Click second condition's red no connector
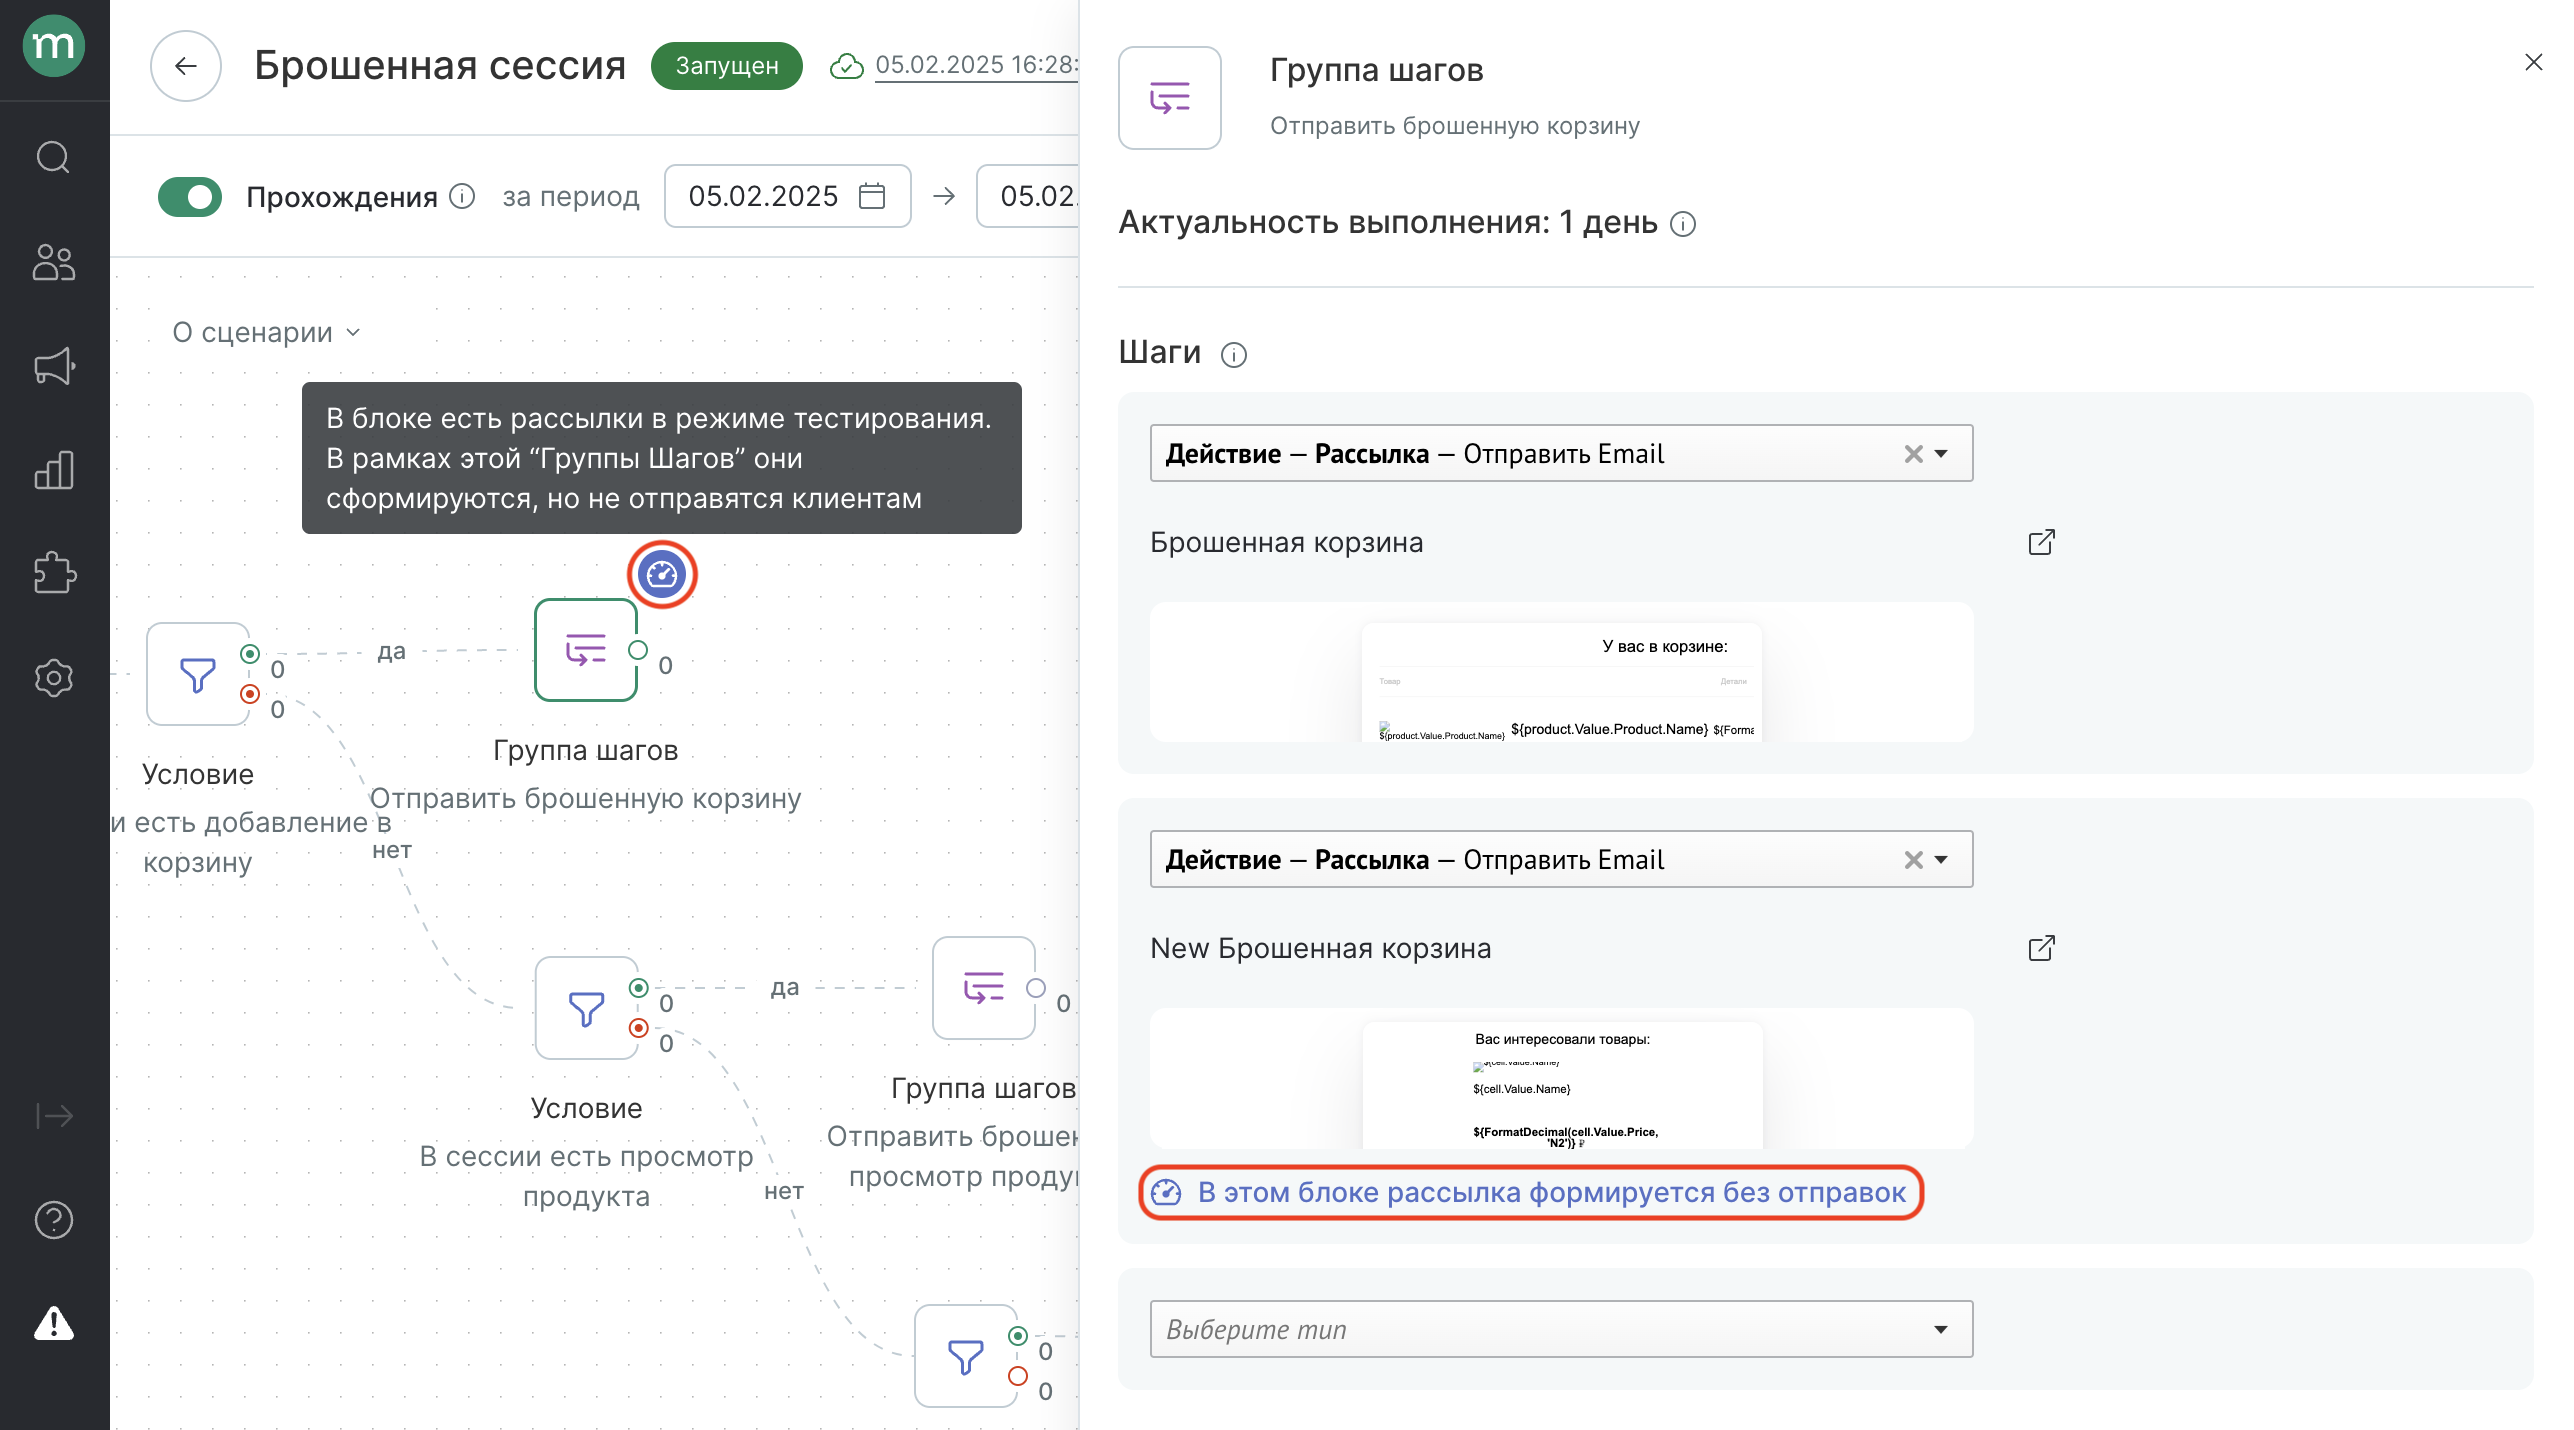This screenshot has width=2574, height=1430. tap(639, 1028)
